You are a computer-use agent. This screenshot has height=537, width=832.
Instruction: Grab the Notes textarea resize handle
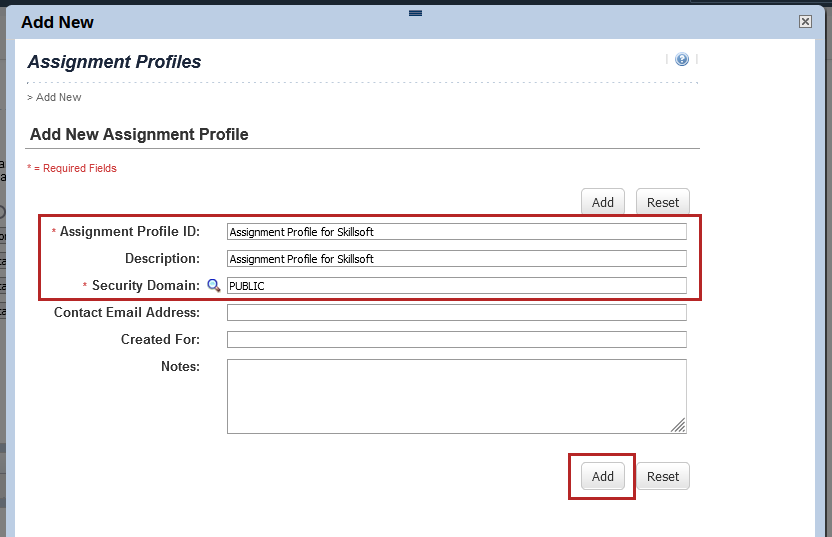coord(678,425)
